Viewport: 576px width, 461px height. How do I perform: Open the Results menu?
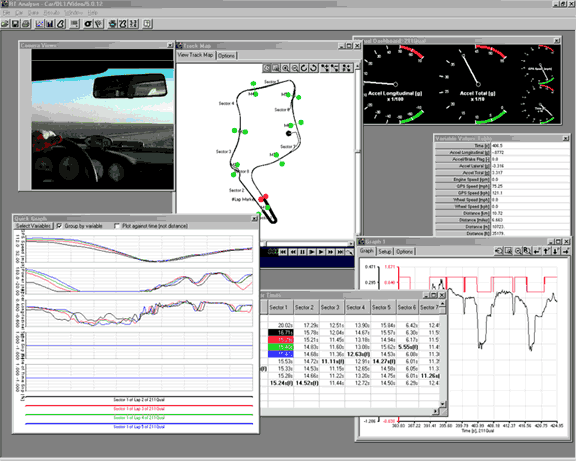point(52,13)
